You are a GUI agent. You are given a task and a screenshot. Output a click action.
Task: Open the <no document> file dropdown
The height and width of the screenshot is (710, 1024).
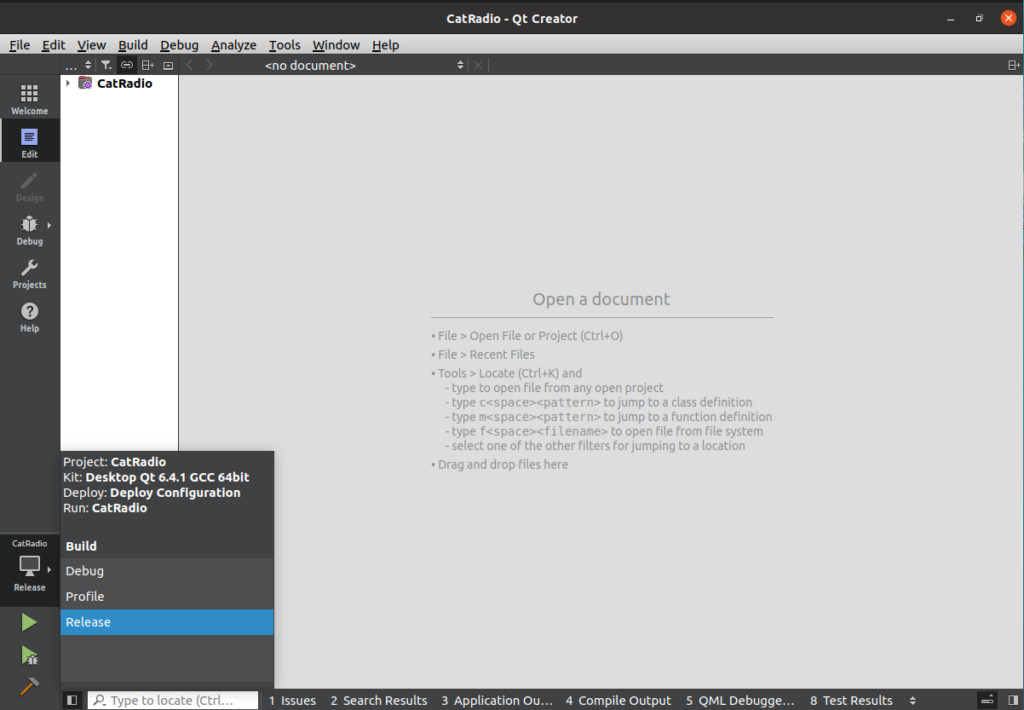pos(363,65)
